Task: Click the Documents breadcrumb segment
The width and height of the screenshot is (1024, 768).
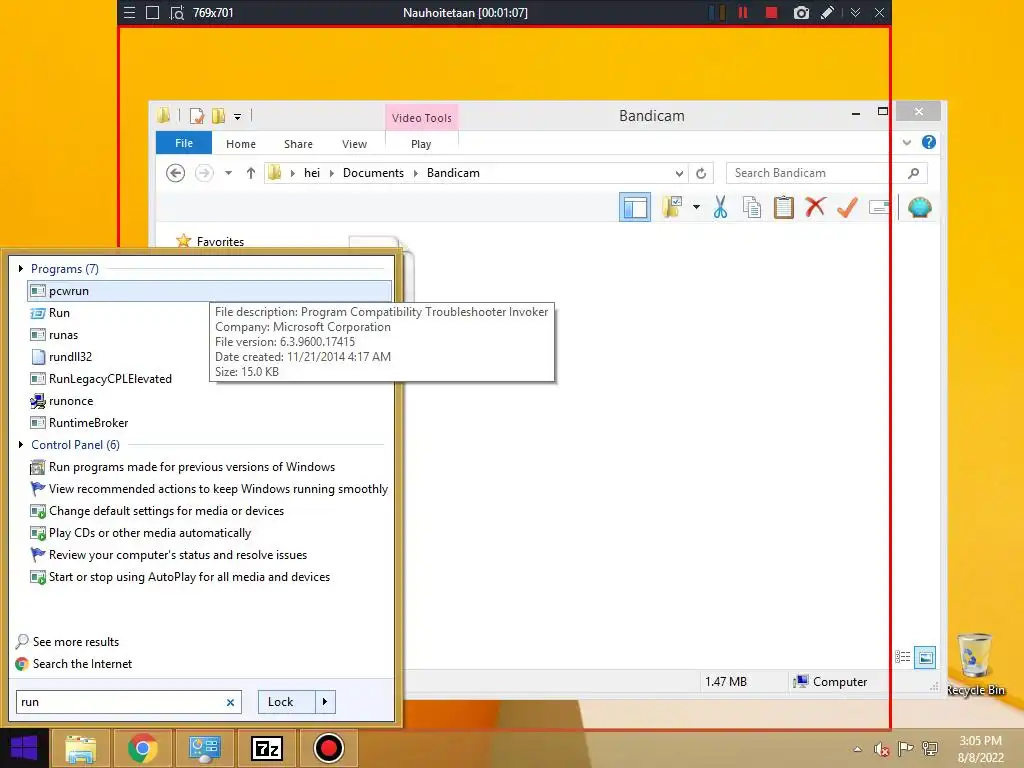Action: coord(373,173)
